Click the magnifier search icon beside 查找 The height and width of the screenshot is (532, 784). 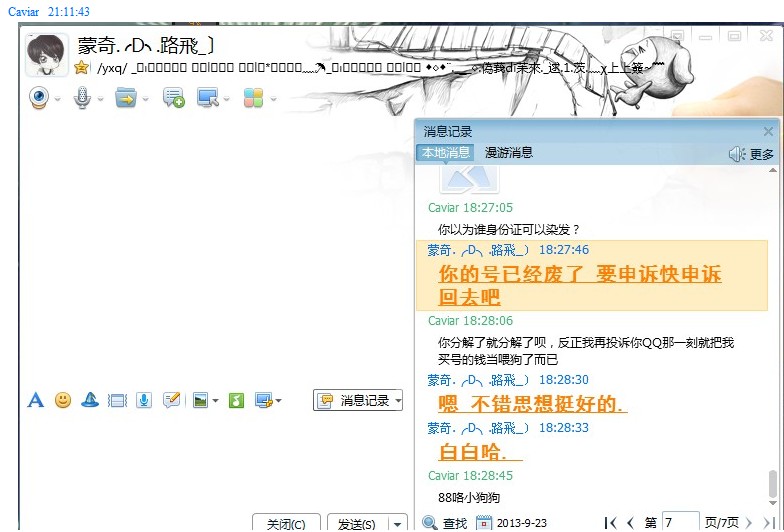430,522
